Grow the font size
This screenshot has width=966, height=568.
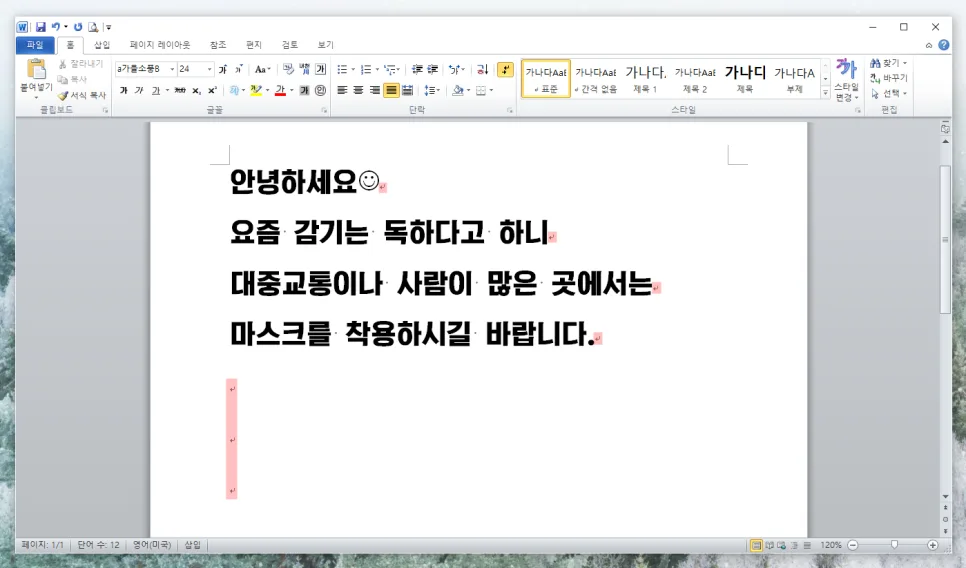[223, 69]
